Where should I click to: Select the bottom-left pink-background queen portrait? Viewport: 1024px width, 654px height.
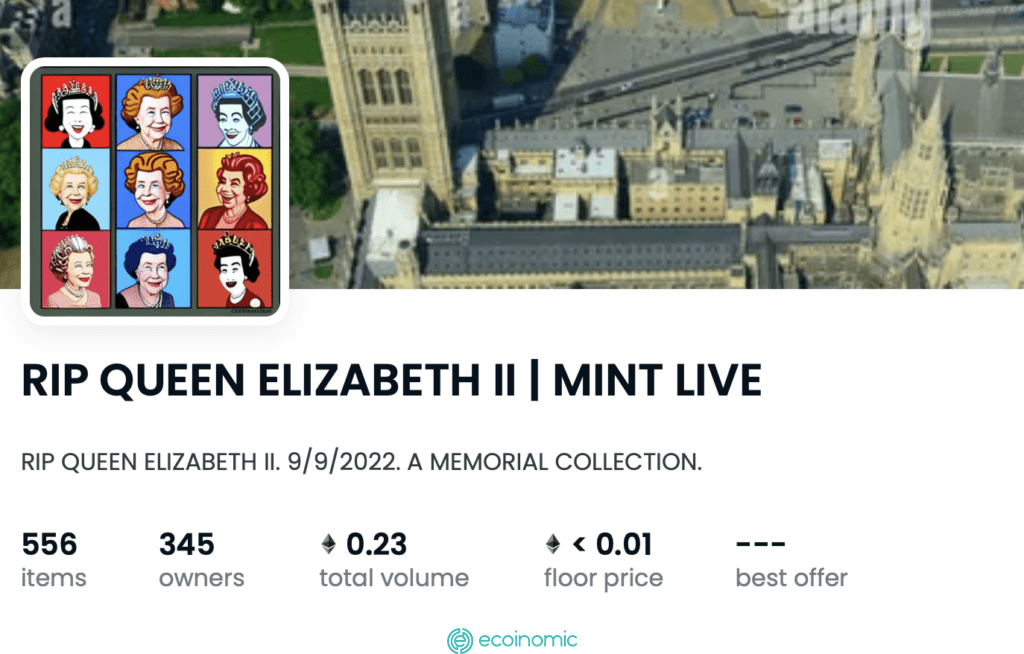pos(76,269)
